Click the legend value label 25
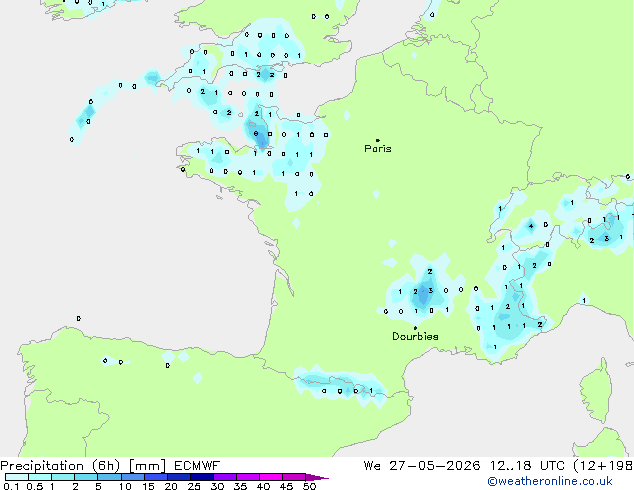The height and width of the screenshot is (490, 634). 194,486
